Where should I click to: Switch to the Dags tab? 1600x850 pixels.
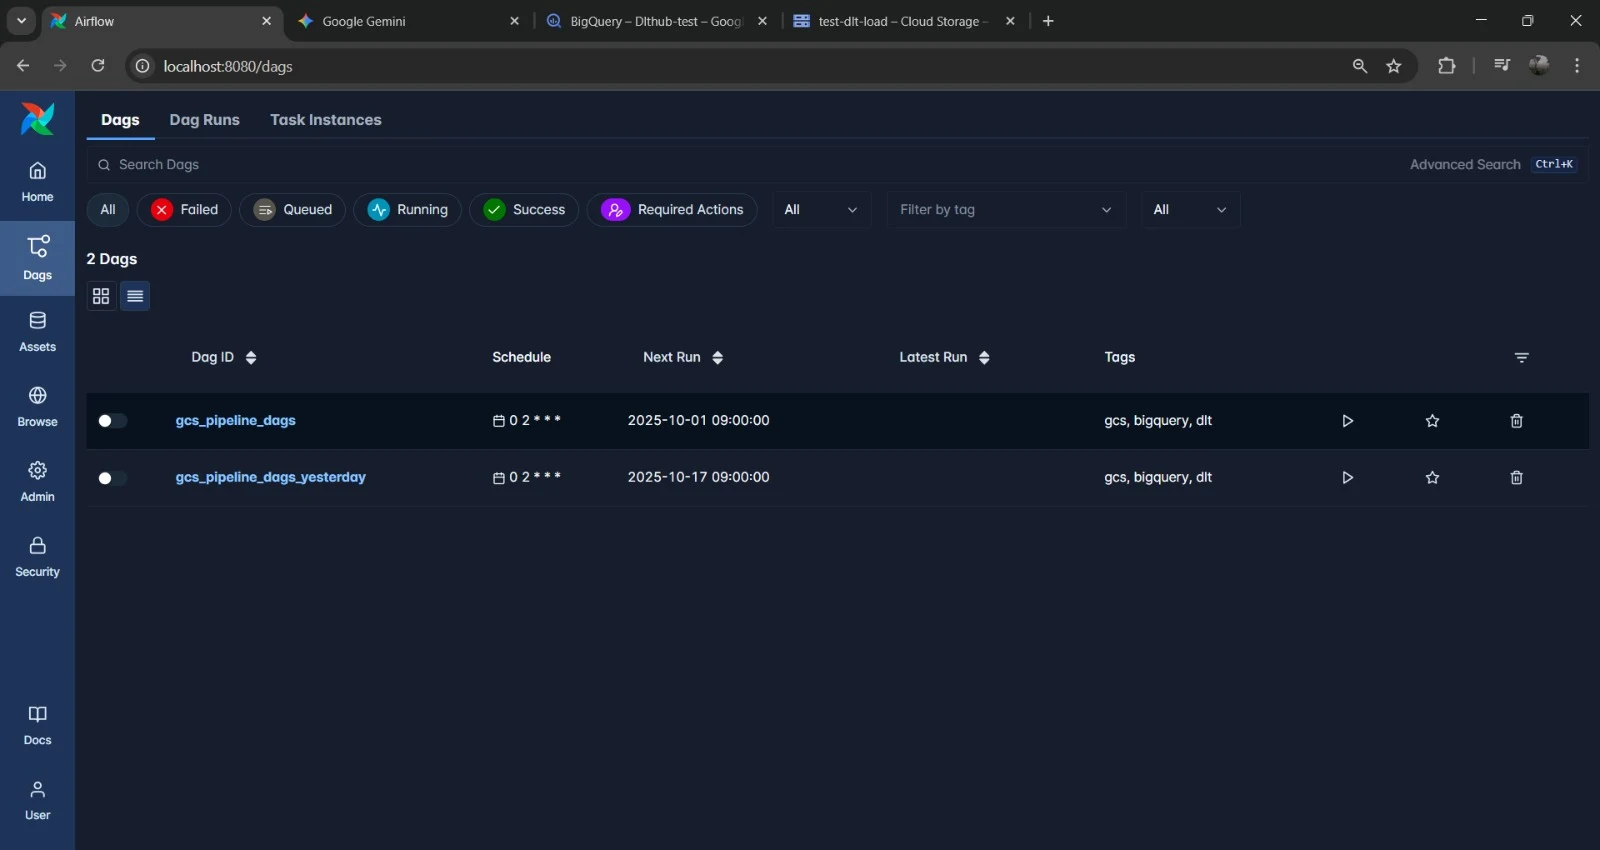point(120,120)
